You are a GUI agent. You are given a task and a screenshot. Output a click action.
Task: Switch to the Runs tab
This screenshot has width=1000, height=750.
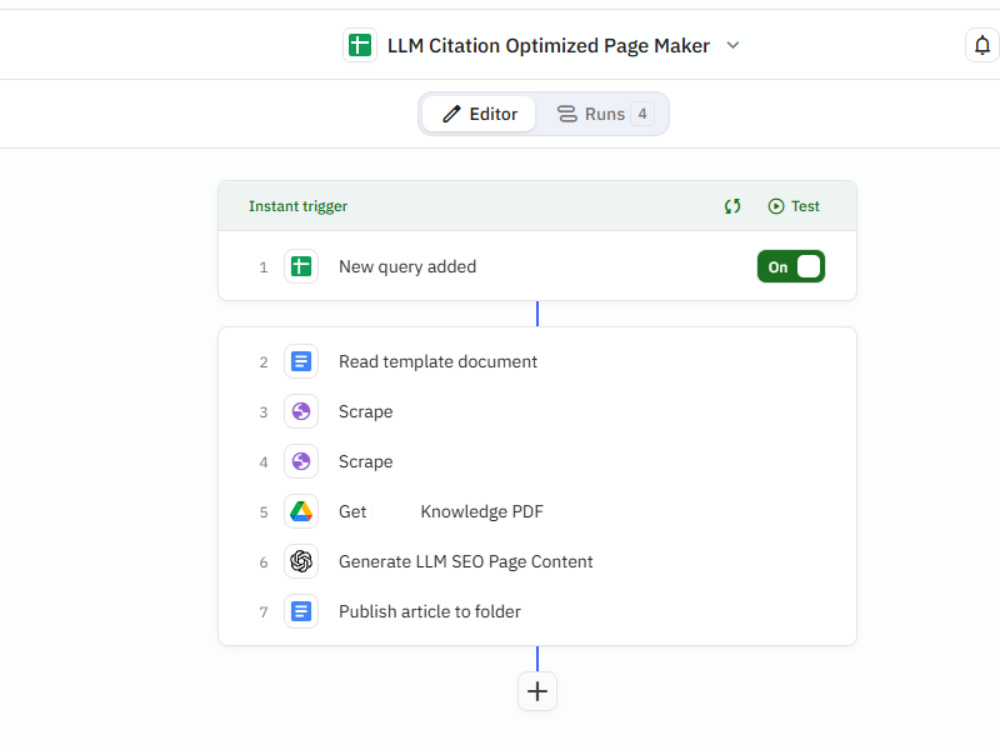603,114
